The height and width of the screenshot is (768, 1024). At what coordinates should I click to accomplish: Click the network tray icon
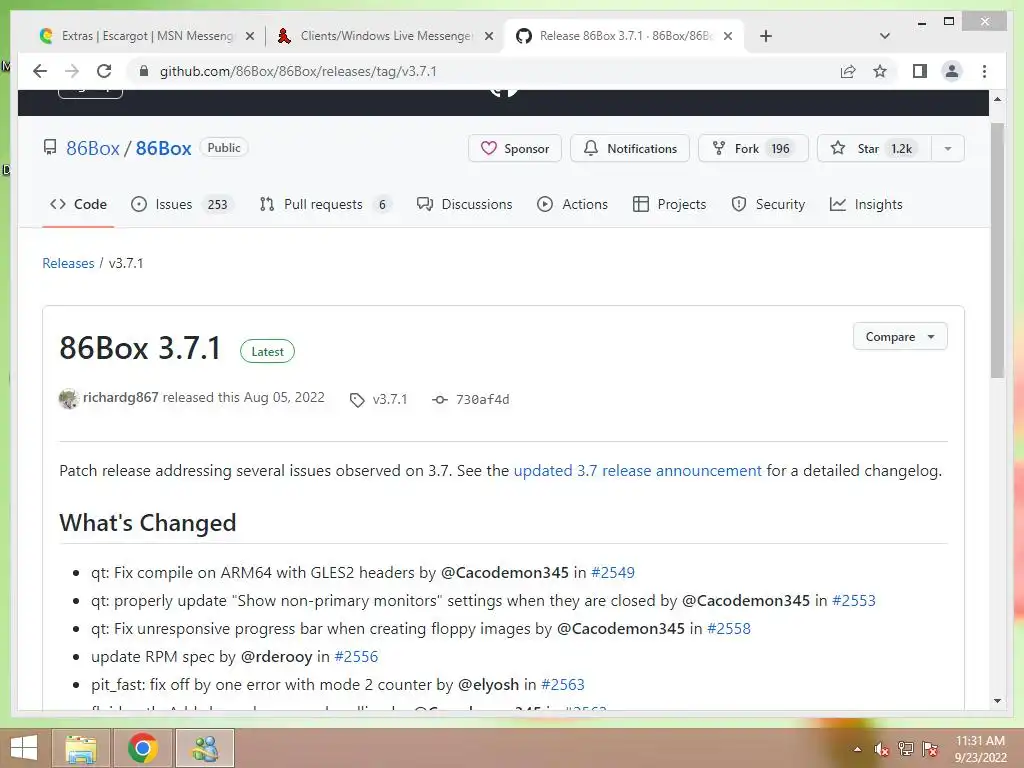tap(906, 749)
